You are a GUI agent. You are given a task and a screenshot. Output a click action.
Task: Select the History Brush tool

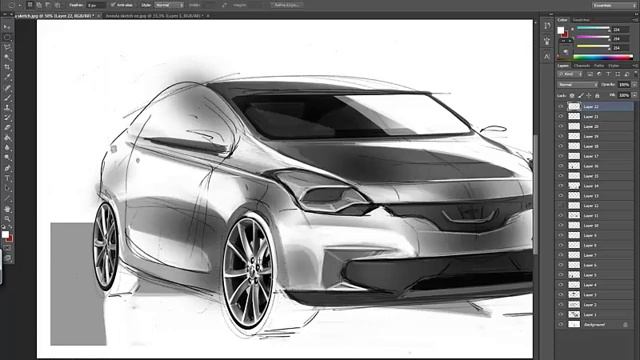(7, 118)
